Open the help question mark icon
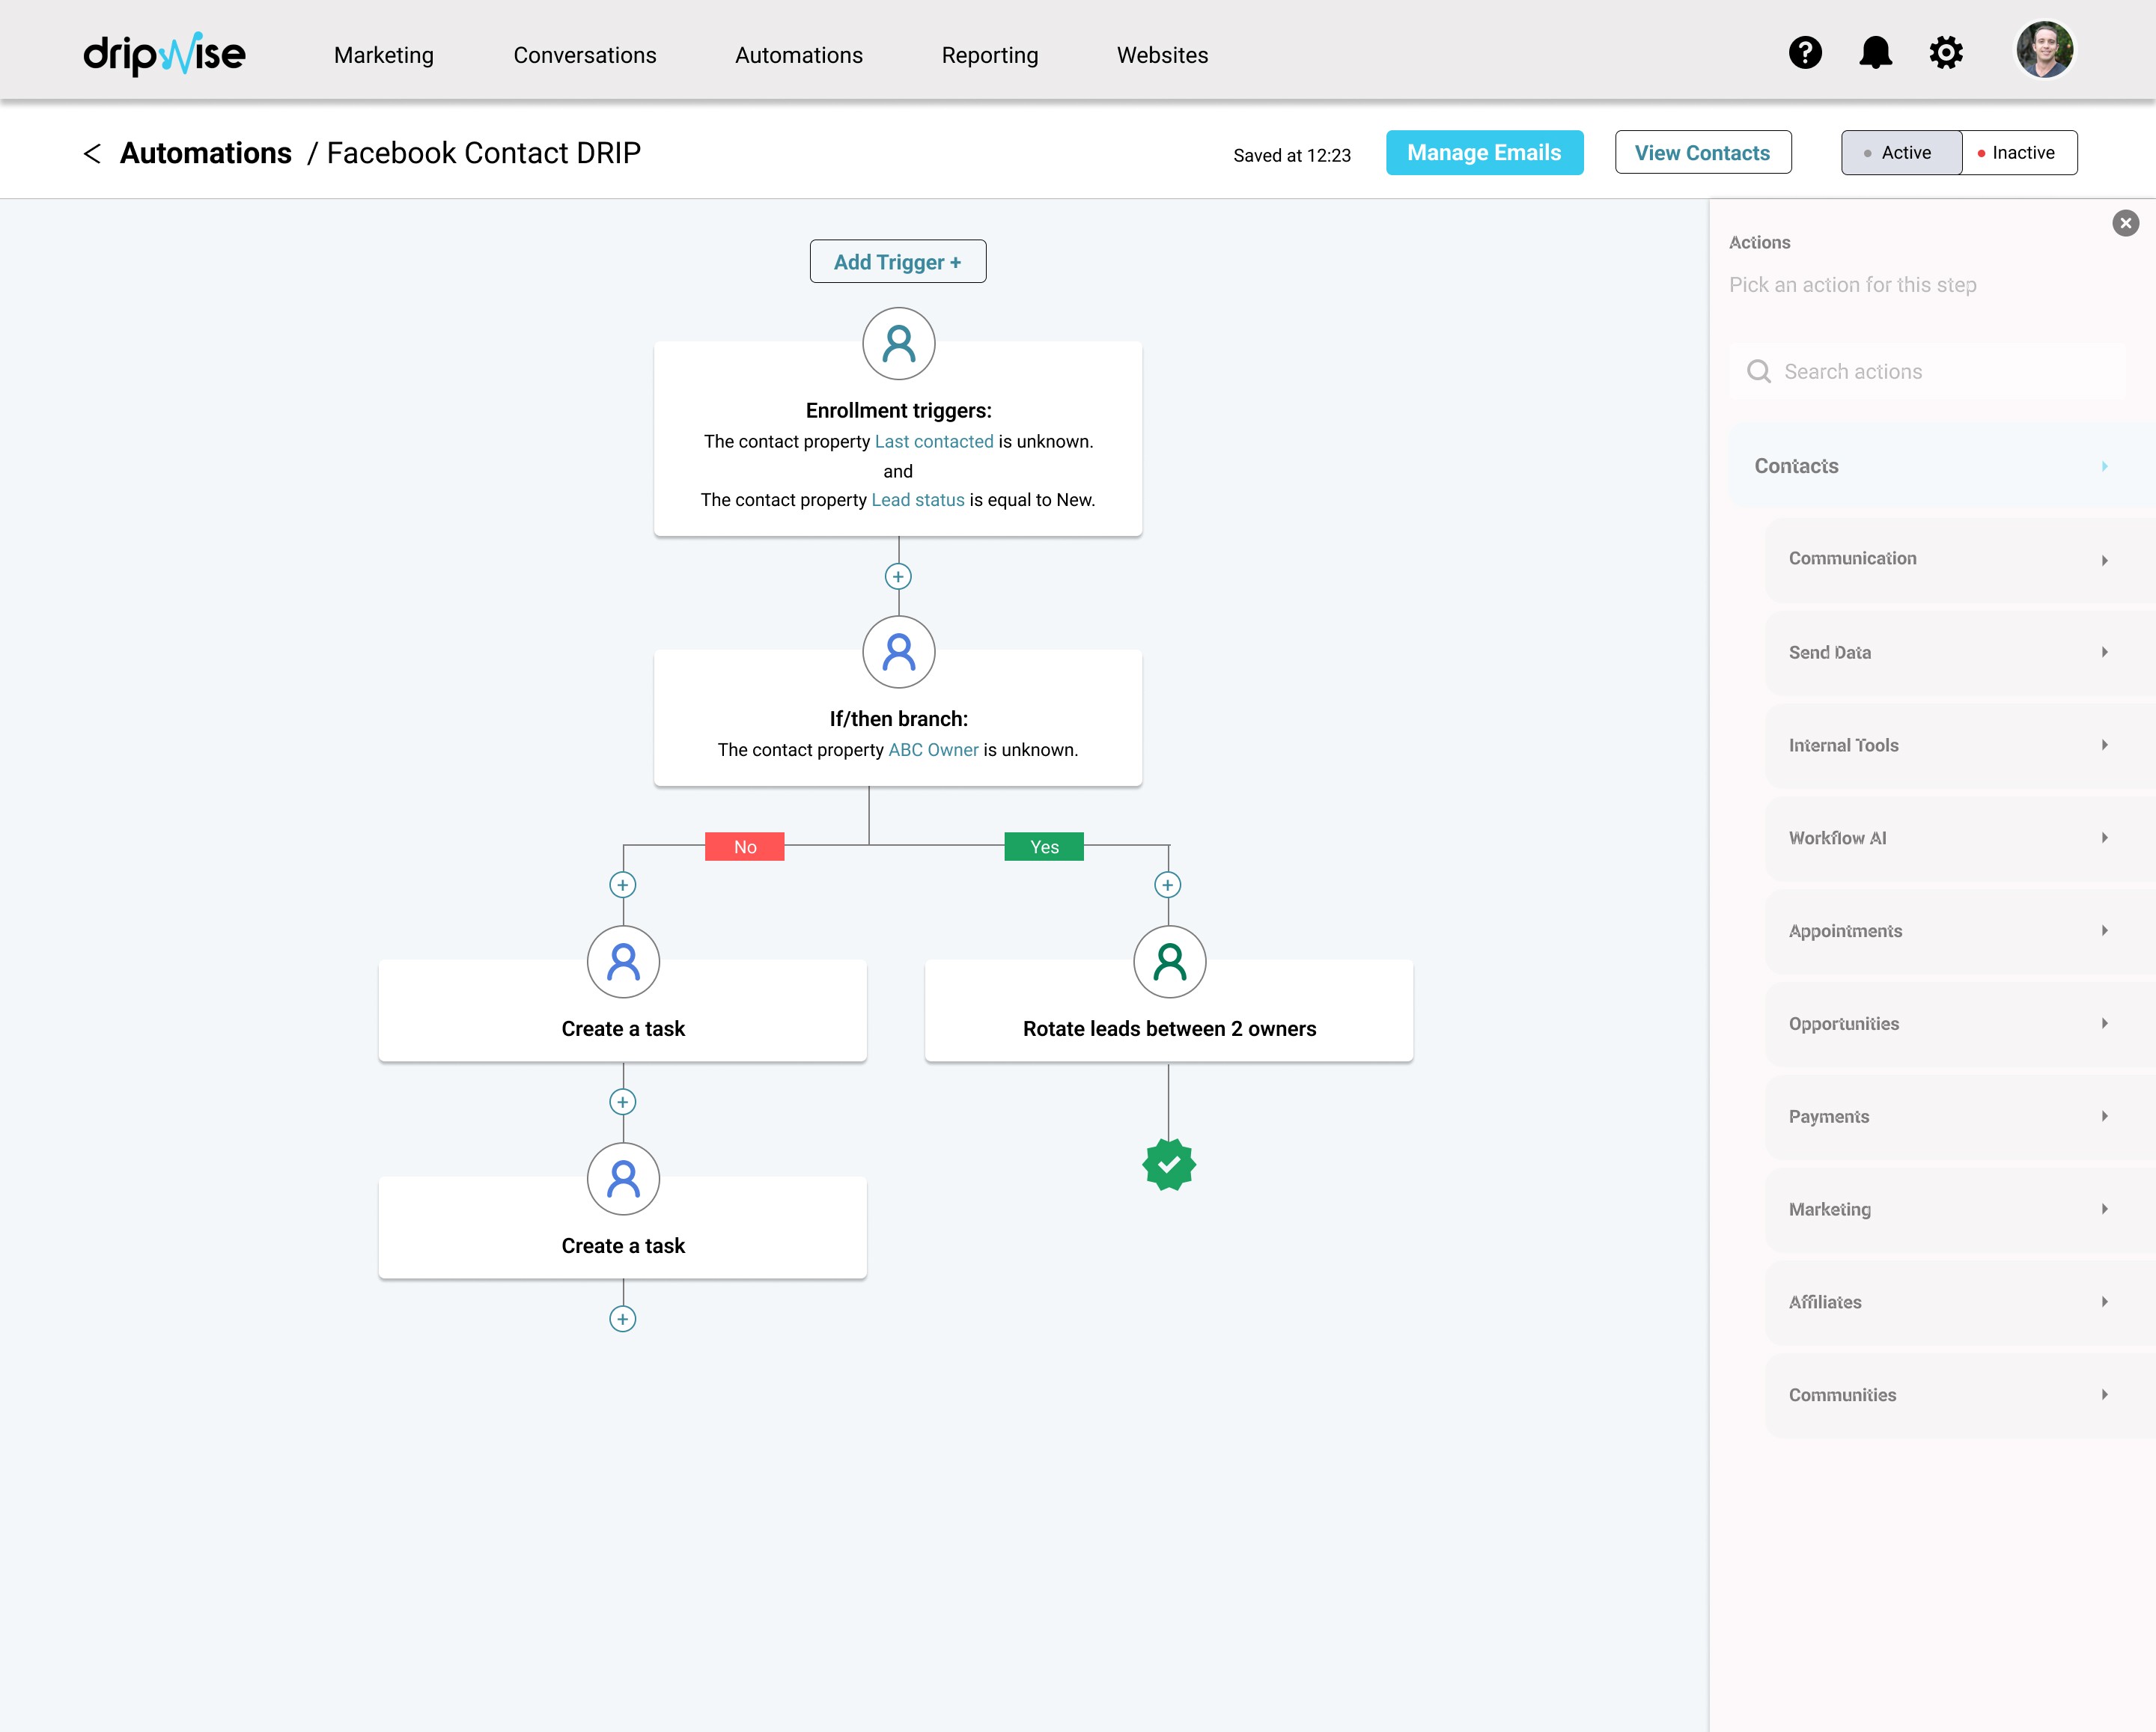Screen dimensions: 2156x1732 click(x=1805, y=52)
